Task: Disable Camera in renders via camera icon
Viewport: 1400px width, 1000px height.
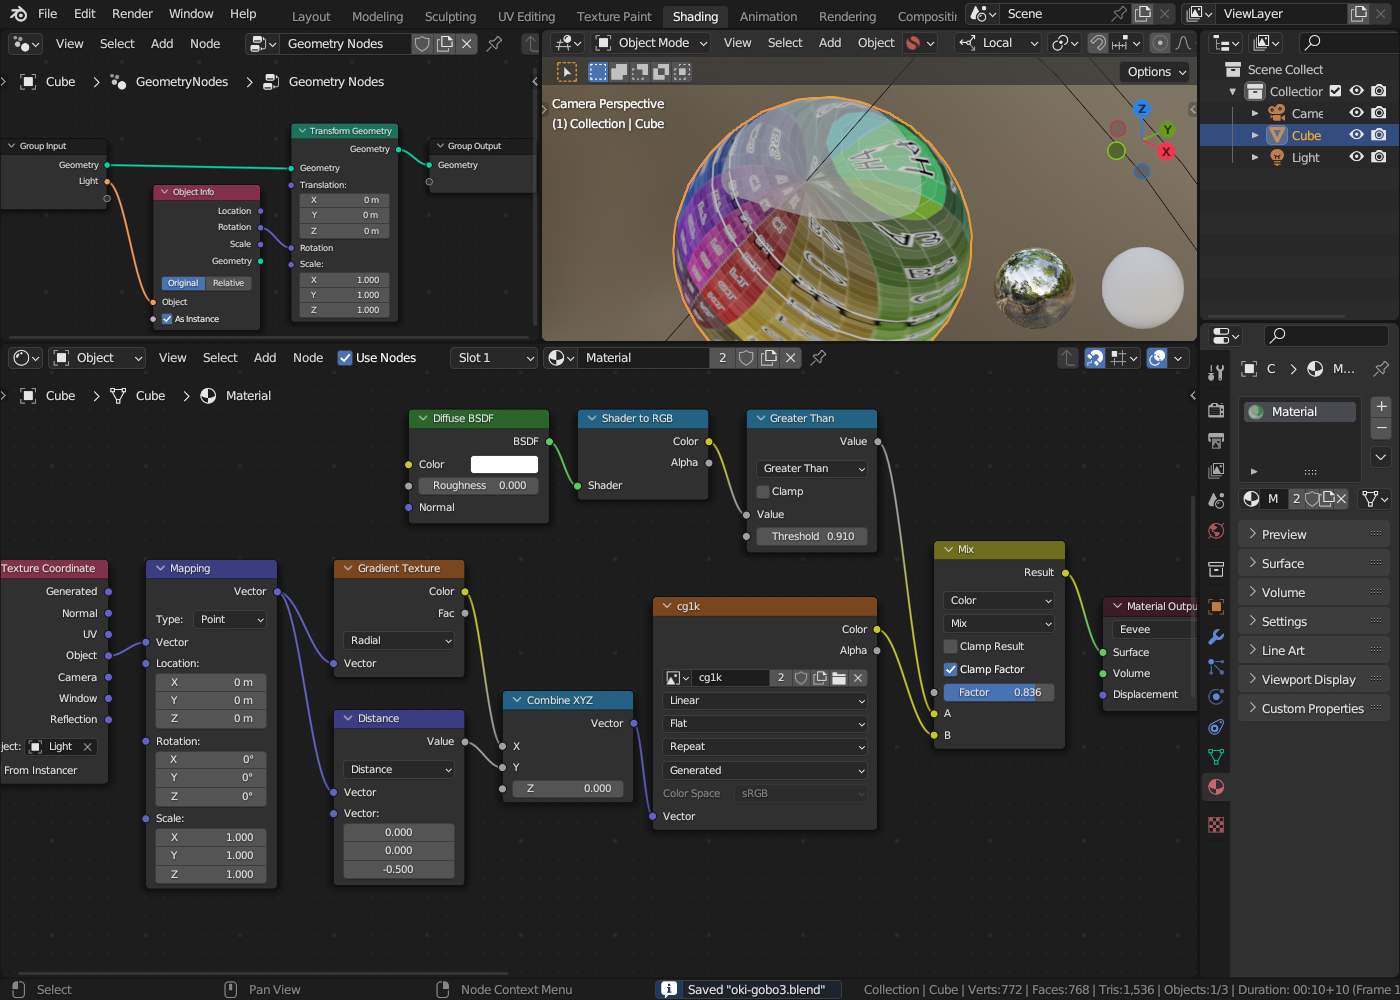Action: click(1379, 113)
